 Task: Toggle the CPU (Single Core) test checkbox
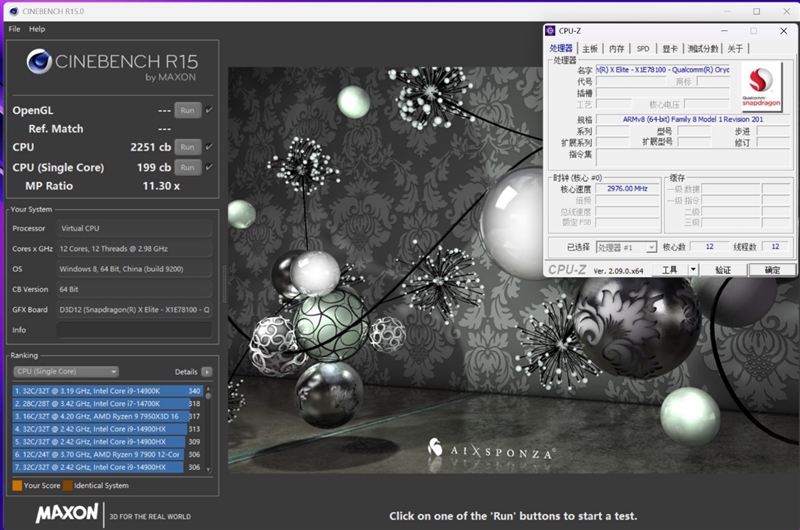[x=209, y=167]
